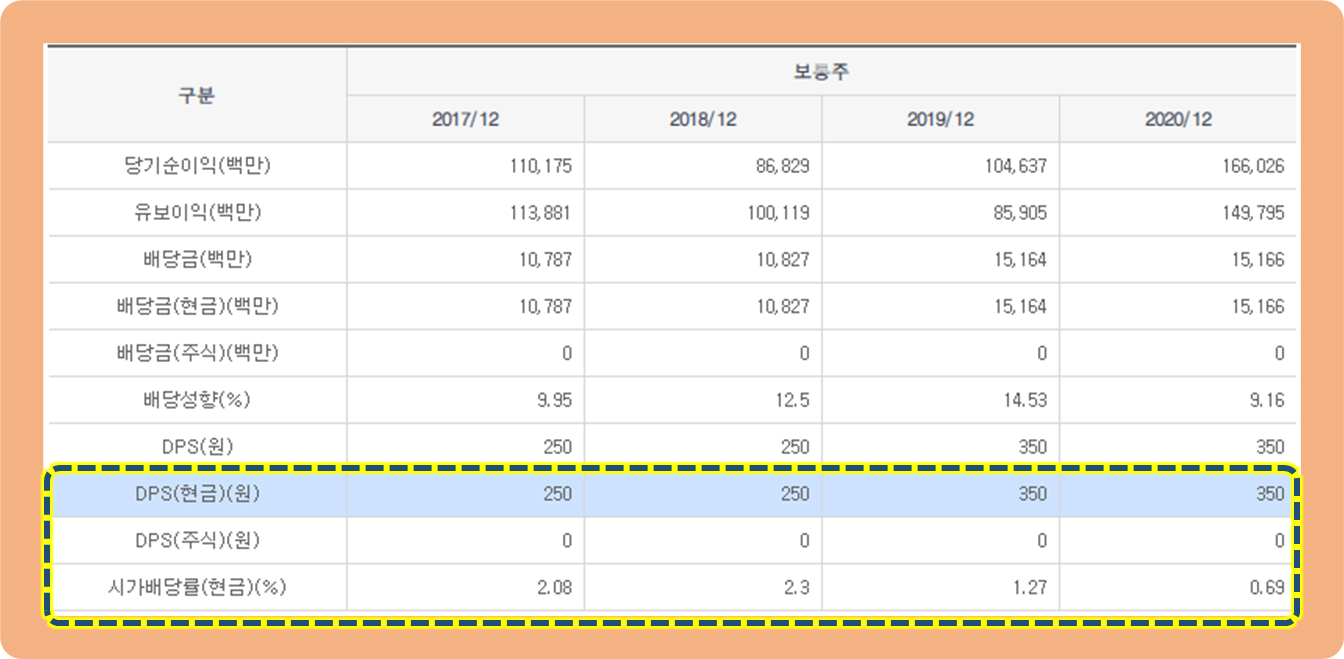Click 15,164 in the 배당금(현금)(백만) row
Viewport: 1344px width, 659px height.
(x=1020, y=307)
